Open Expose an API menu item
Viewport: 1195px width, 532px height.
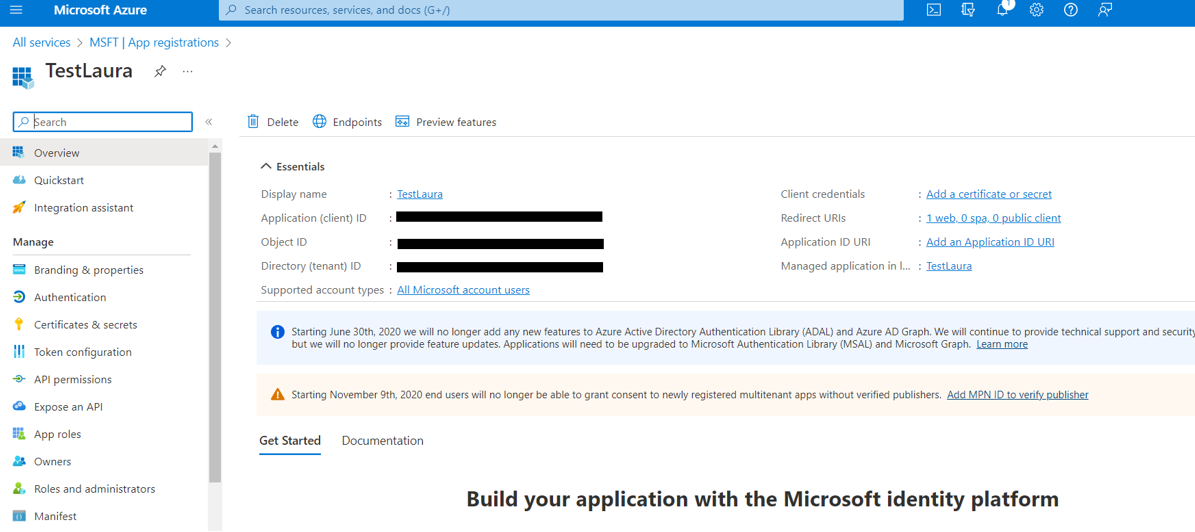[x=104, y=406]
